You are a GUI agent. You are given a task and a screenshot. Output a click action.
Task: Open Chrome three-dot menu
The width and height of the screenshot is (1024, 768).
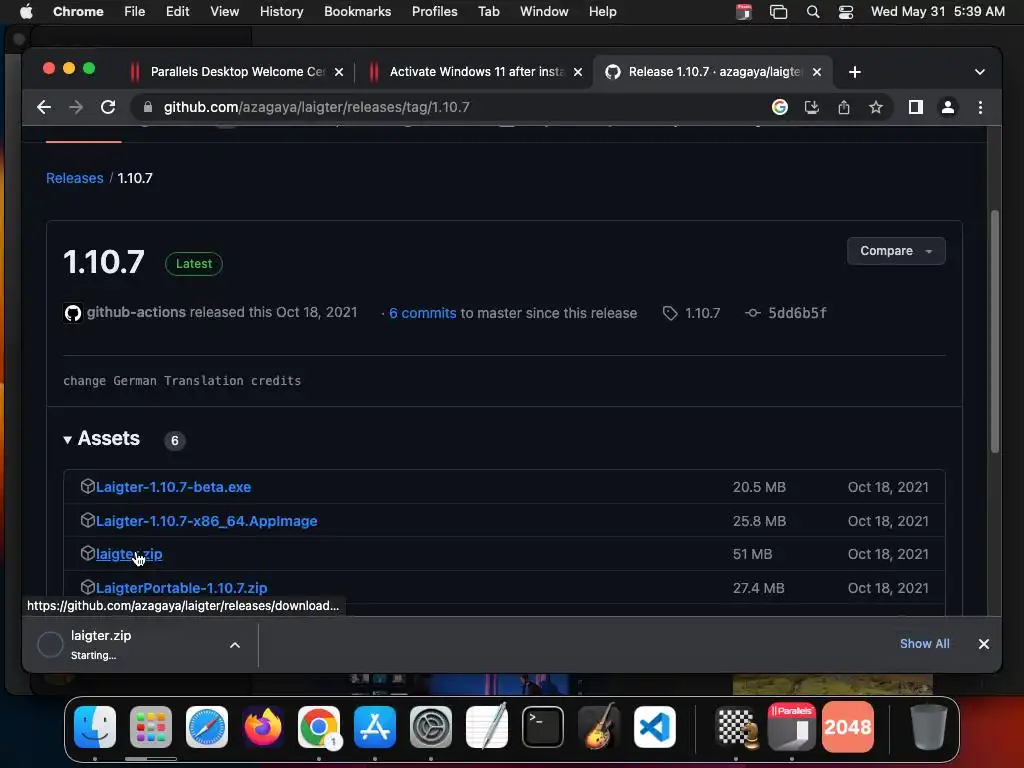tap(980, 107)
